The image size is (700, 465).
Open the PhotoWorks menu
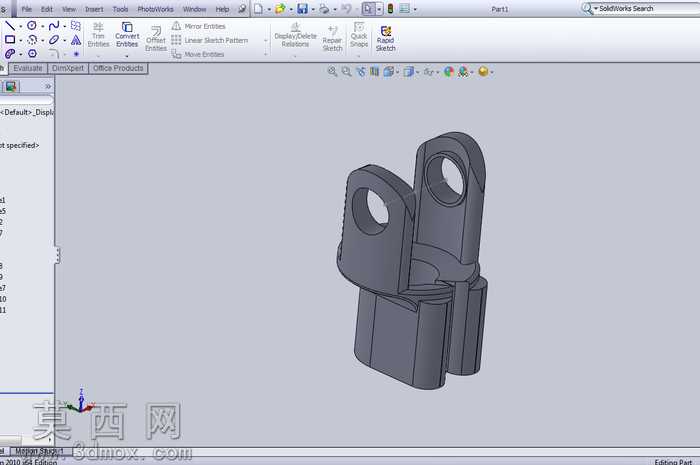pos(155,9)
